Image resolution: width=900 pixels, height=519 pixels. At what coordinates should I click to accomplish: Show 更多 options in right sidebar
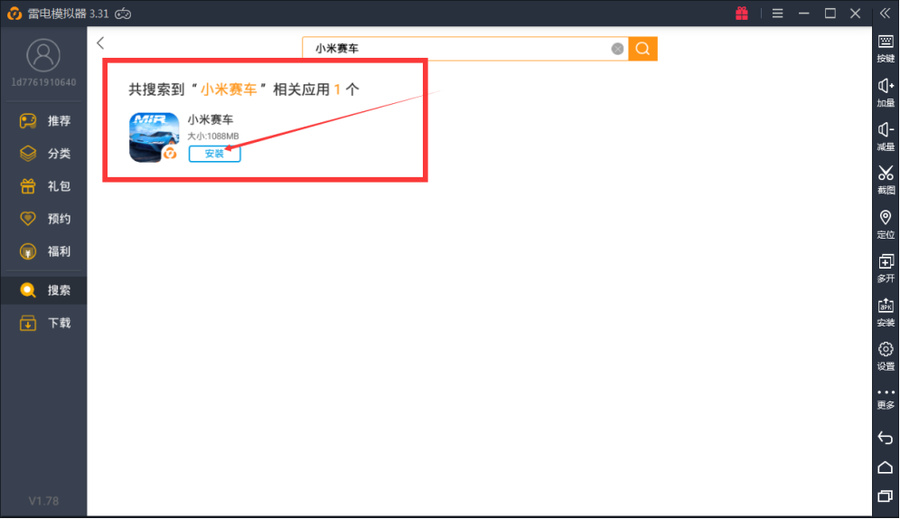click(885, 398)
